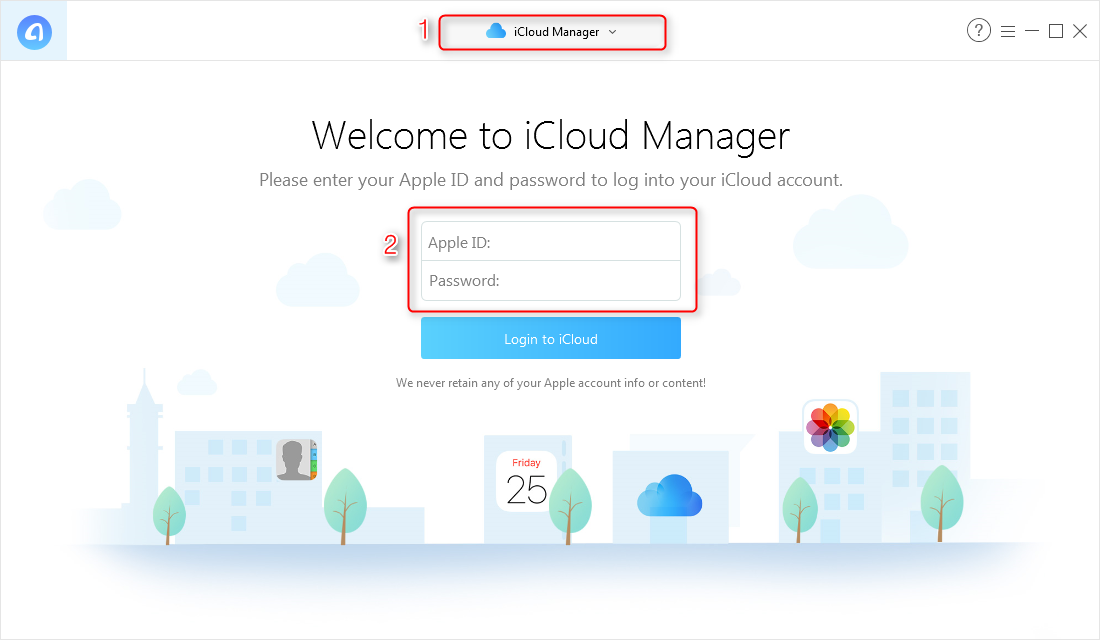Maximize the application window
The width and height of the screenshot is (1100, 640).
[x=1056, y=31]
